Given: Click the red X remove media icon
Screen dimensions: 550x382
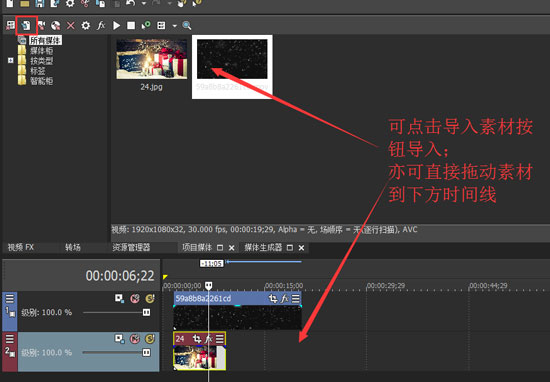Looking at the screenshot, I should (71, 25).
